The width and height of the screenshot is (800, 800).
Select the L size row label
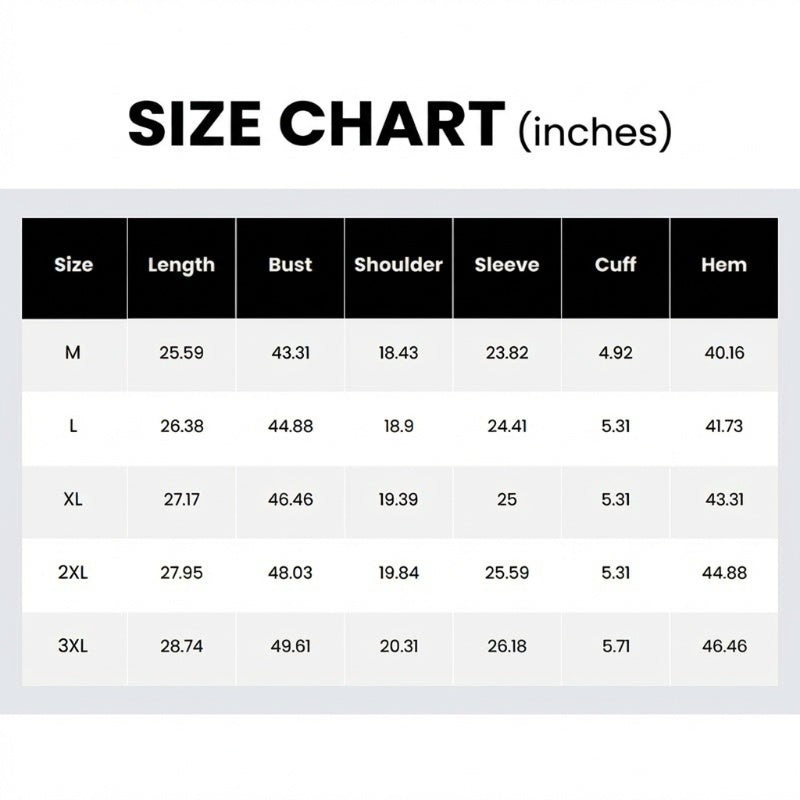tap(73, 426)
